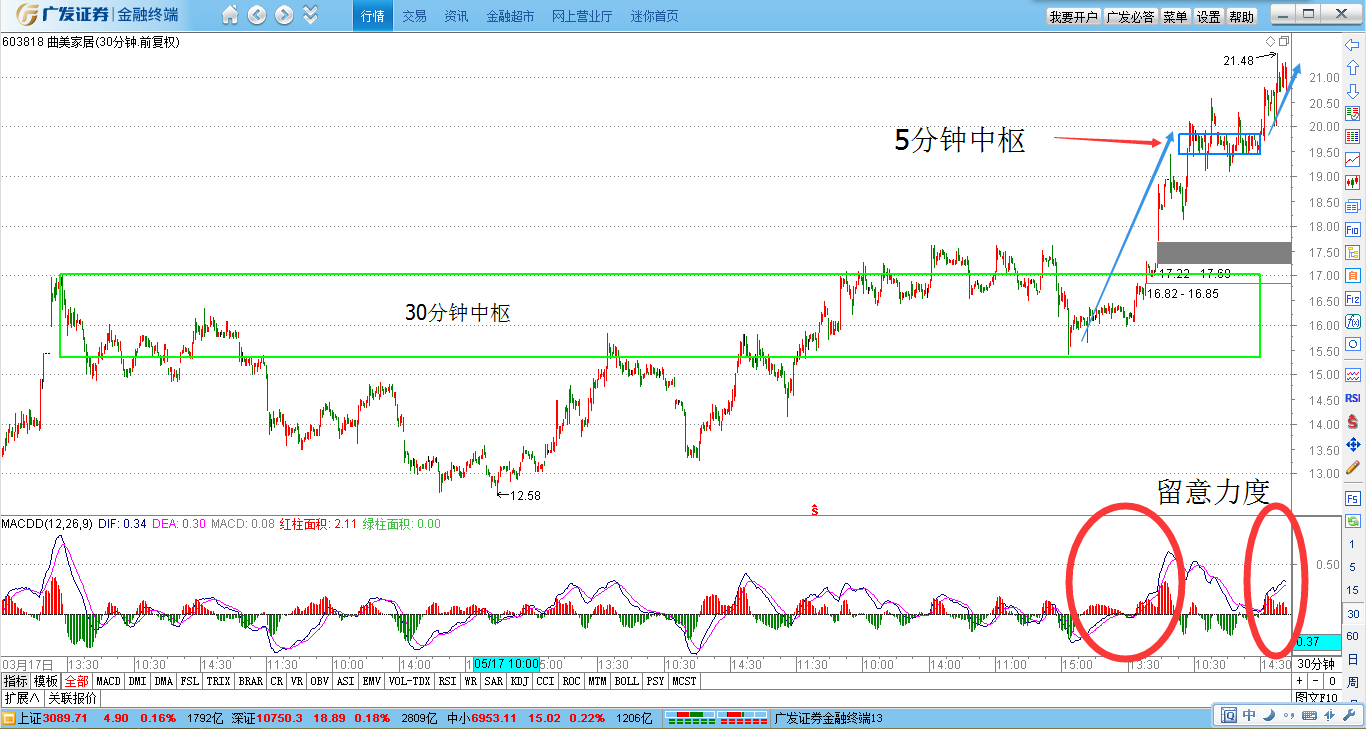This screenshot has width=1366, height=729.
Task: Expand the 扩展 panel at bottom left
Action: click(x=21, y=698)
